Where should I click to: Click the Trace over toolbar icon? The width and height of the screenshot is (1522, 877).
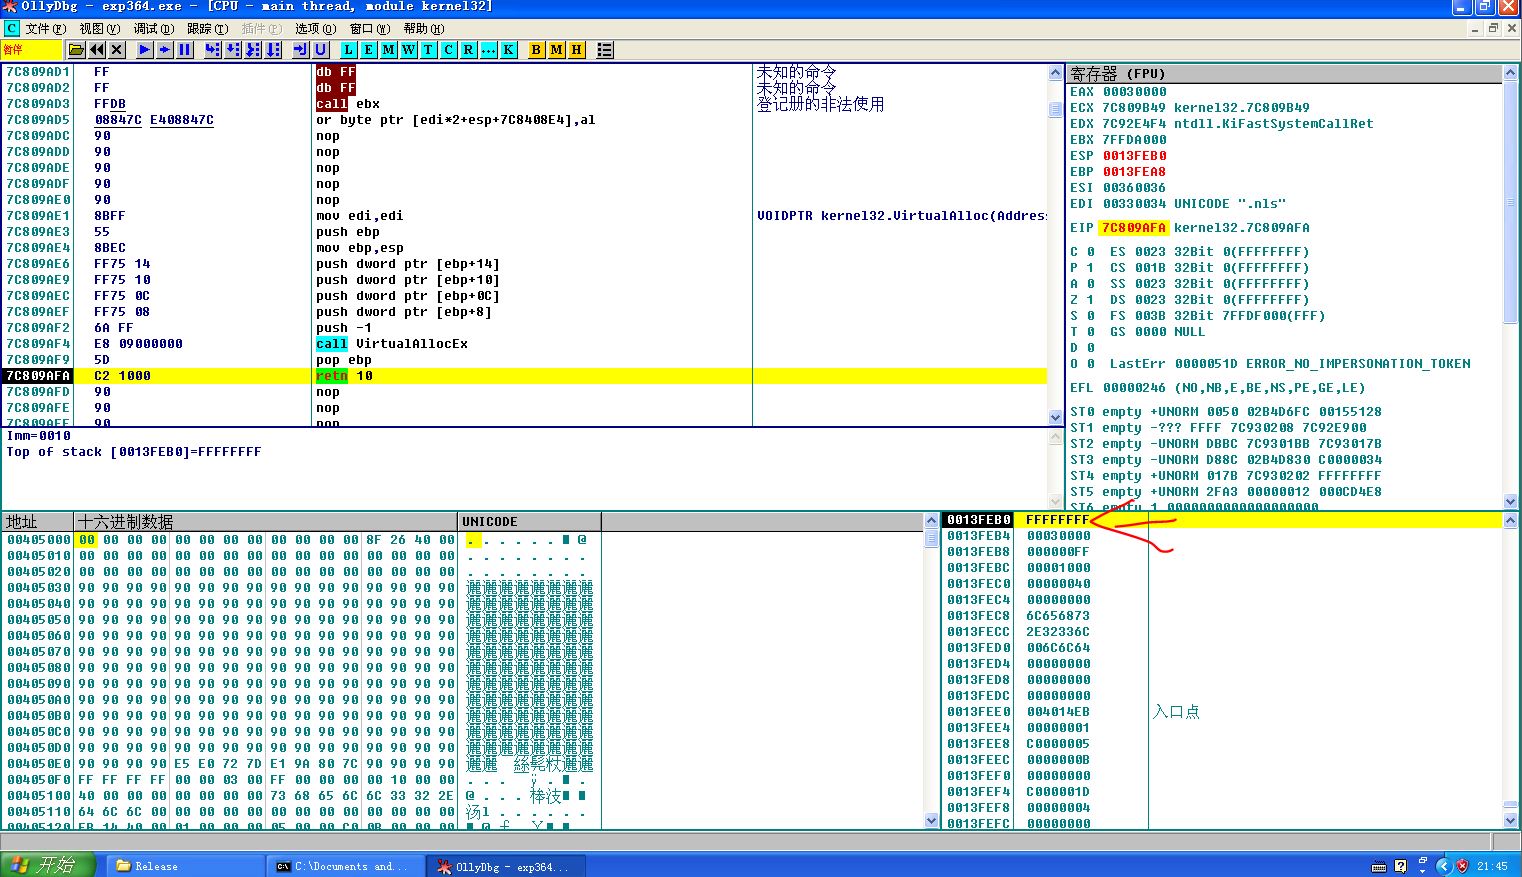(273, 49)
